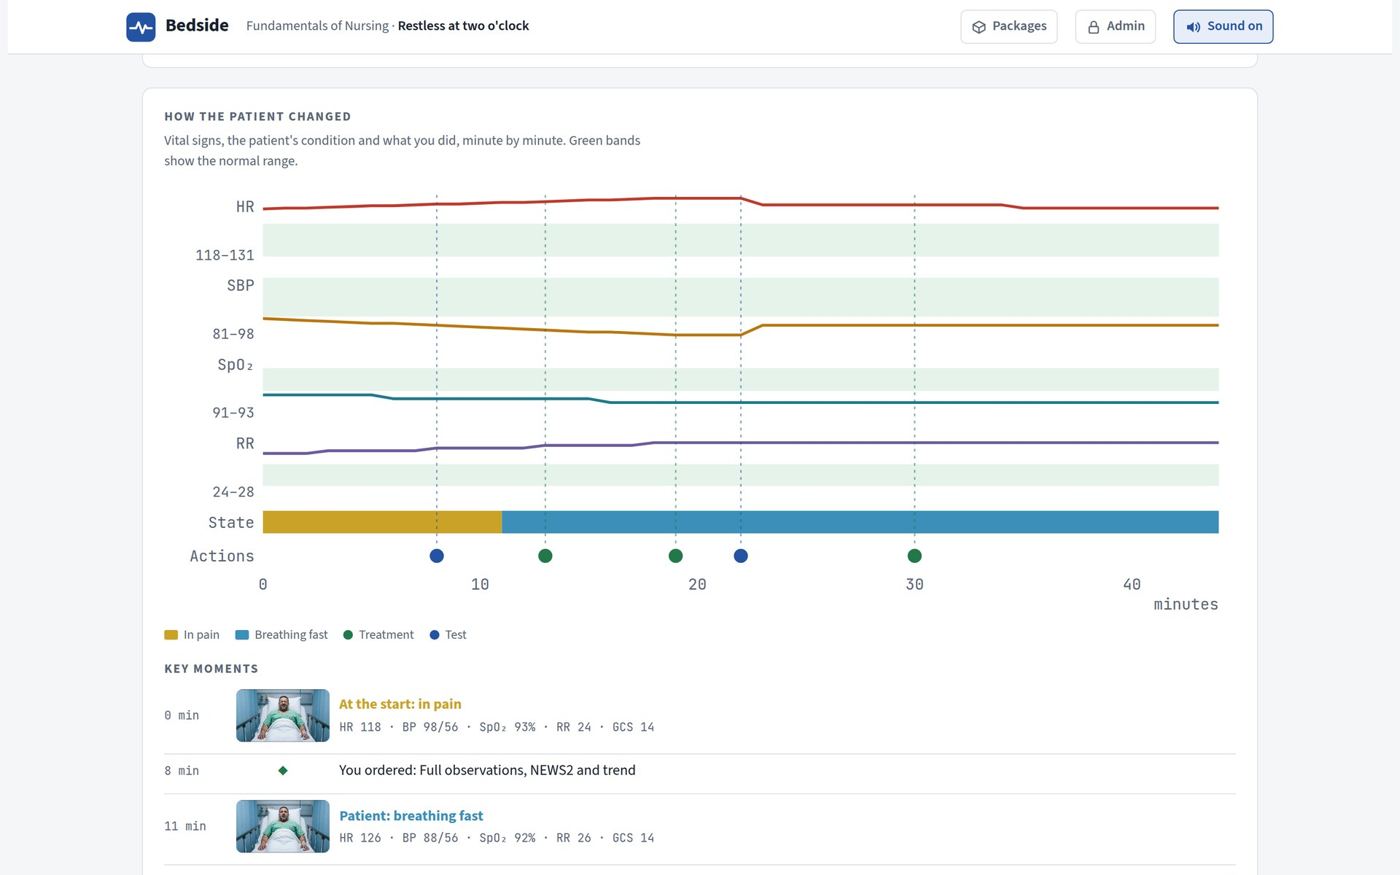Click the blue Breathing fast state bar

pyautogui.click(x=860, y=522)
